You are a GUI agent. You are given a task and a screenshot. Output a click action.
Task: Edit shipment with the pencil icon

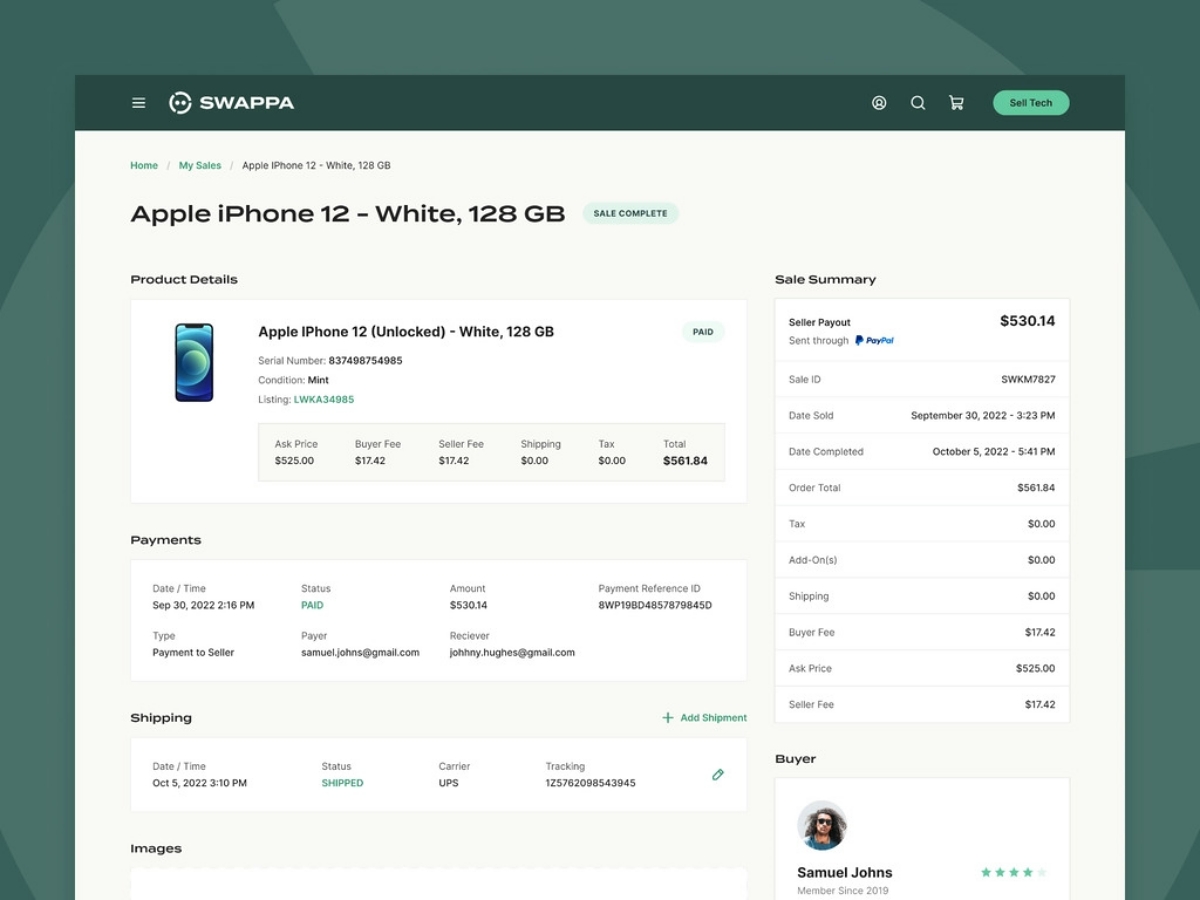coord(718,775)
